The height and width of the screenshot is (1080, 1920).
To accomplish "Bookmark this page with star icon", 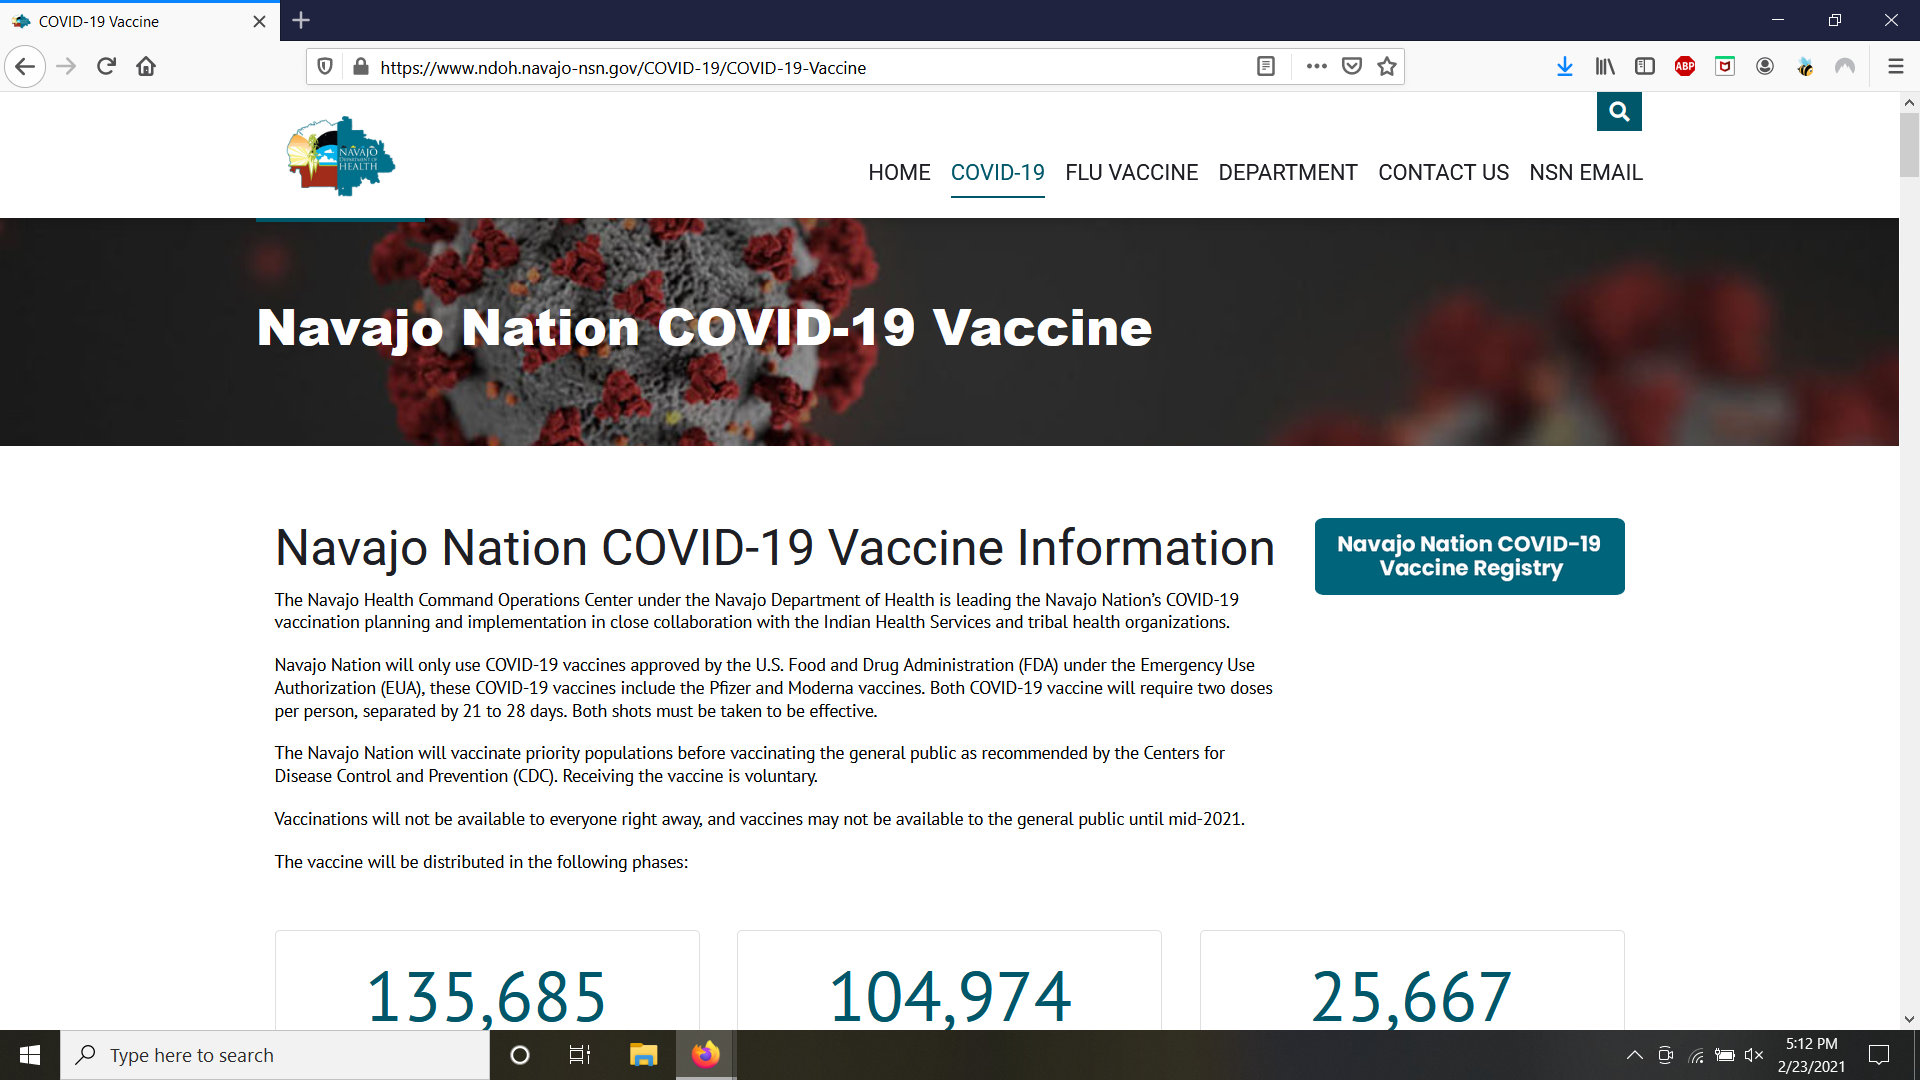I will tap(1387, 66).
